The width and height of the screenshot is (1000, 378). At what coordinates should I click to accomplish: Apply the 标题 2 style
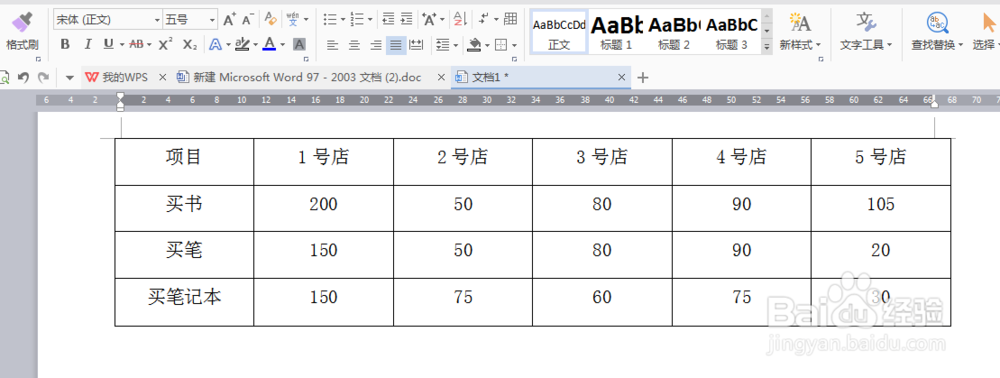(x=673, y=31)
